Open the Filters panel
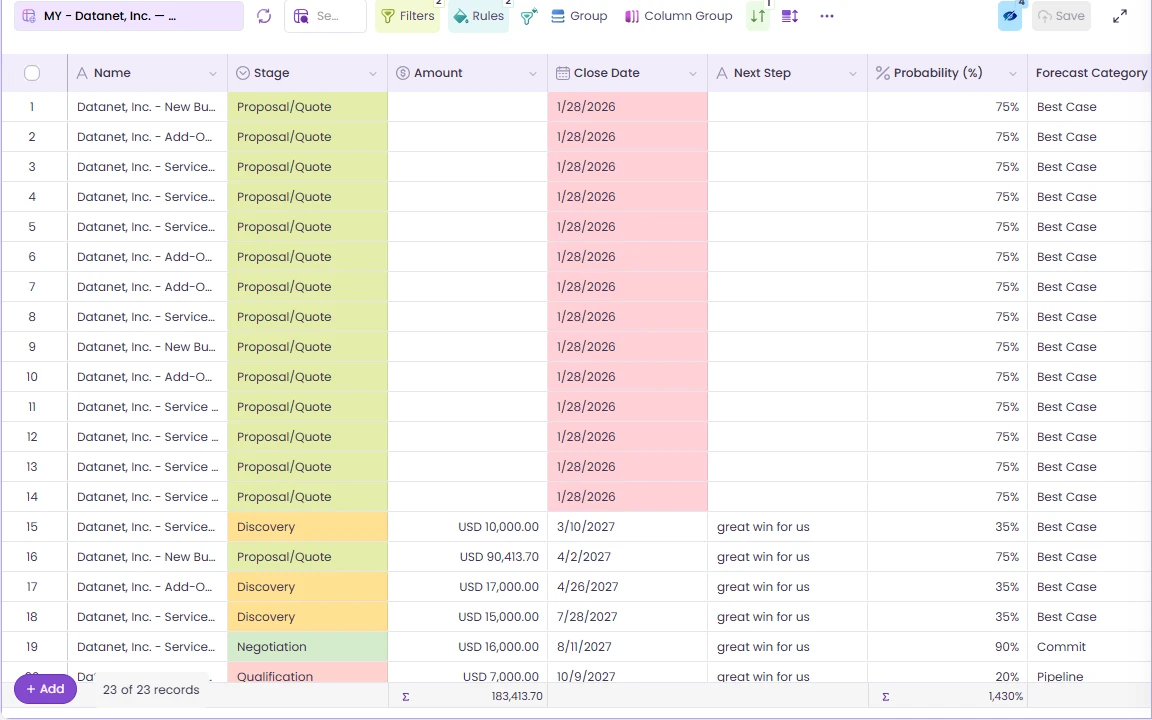1152x720 pixels. (x=408, y=16)
